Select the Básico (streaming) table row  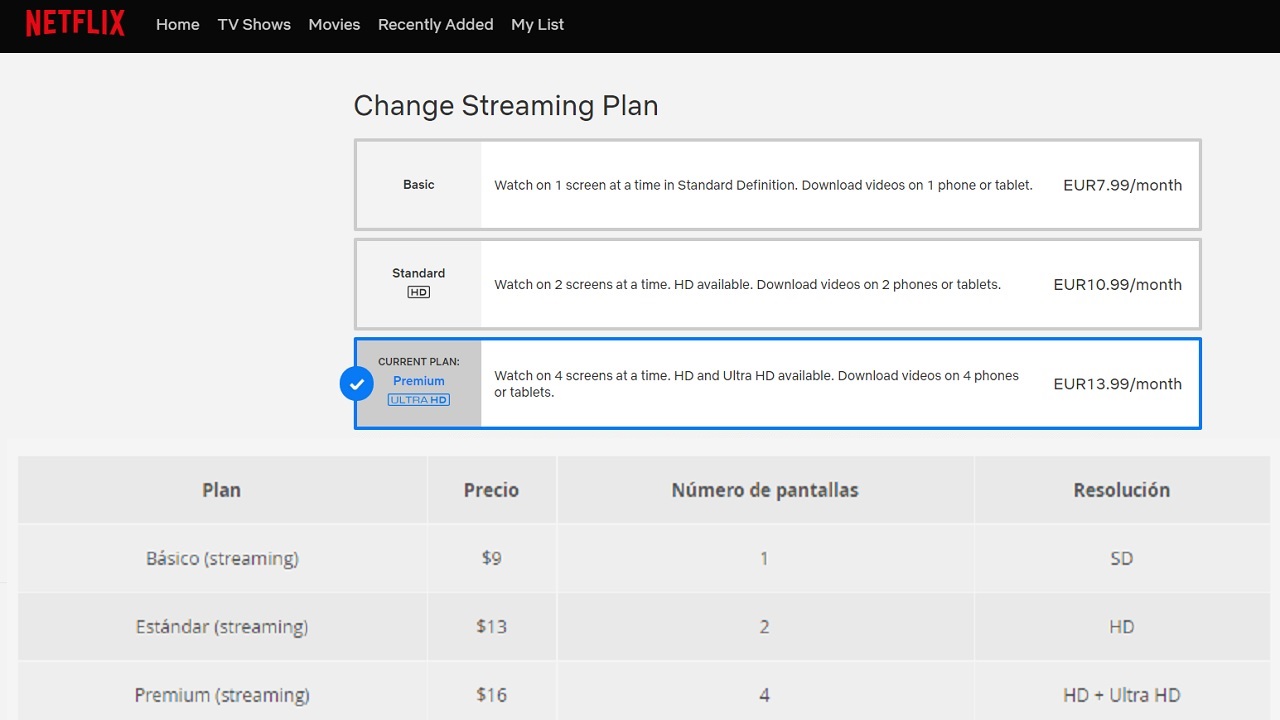pyautogui.click(x=222, y=558)
